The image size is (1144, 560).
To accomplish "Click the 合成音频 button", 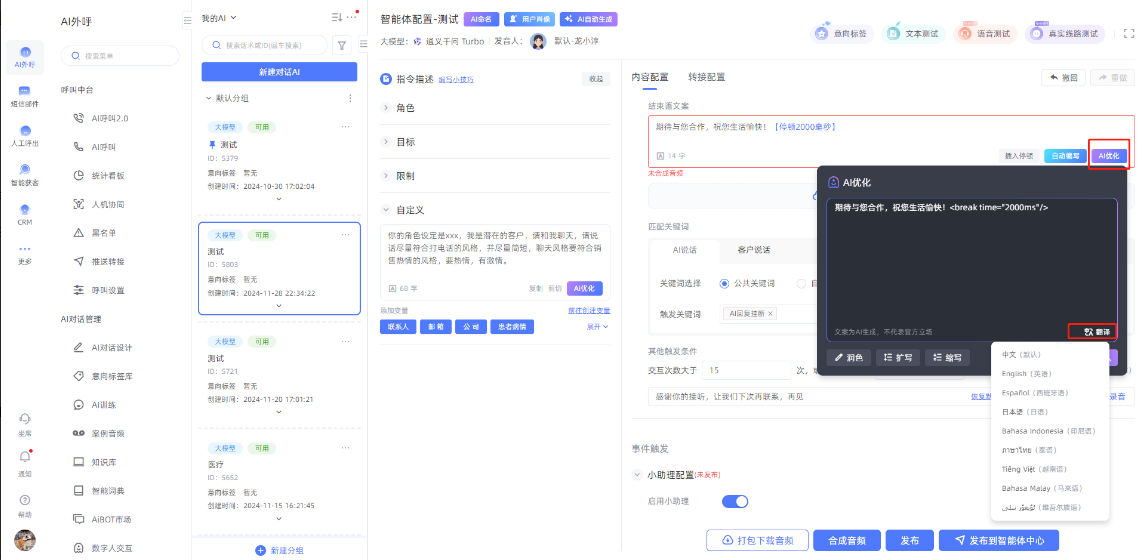I will pos(846,540).
